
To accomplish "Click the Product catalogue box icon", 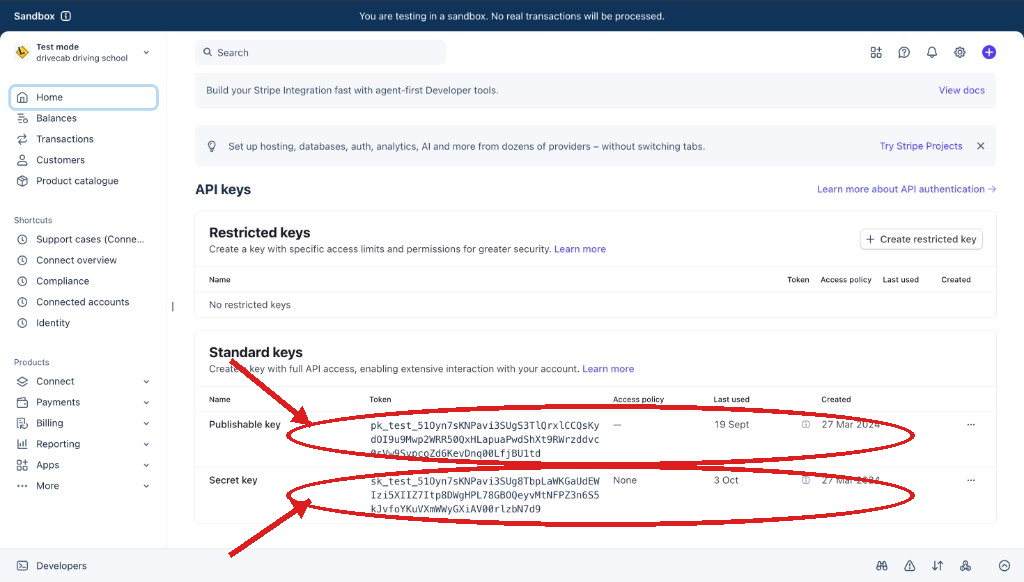I will pos(22,181).
